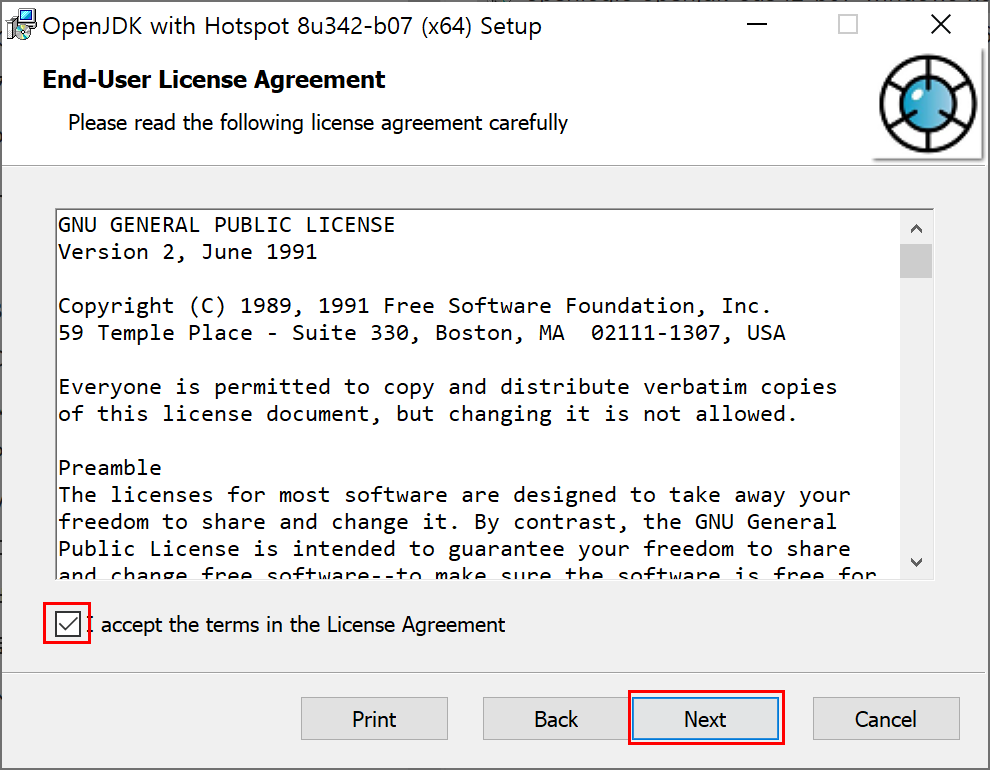
Task: Click the 'The licenses for most software' line
Action: pos(455,495)
